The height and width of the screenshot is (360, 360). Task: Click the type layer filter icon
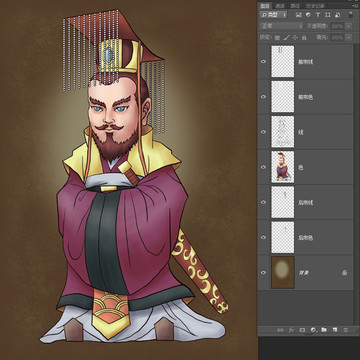click(x=318, y=15)
